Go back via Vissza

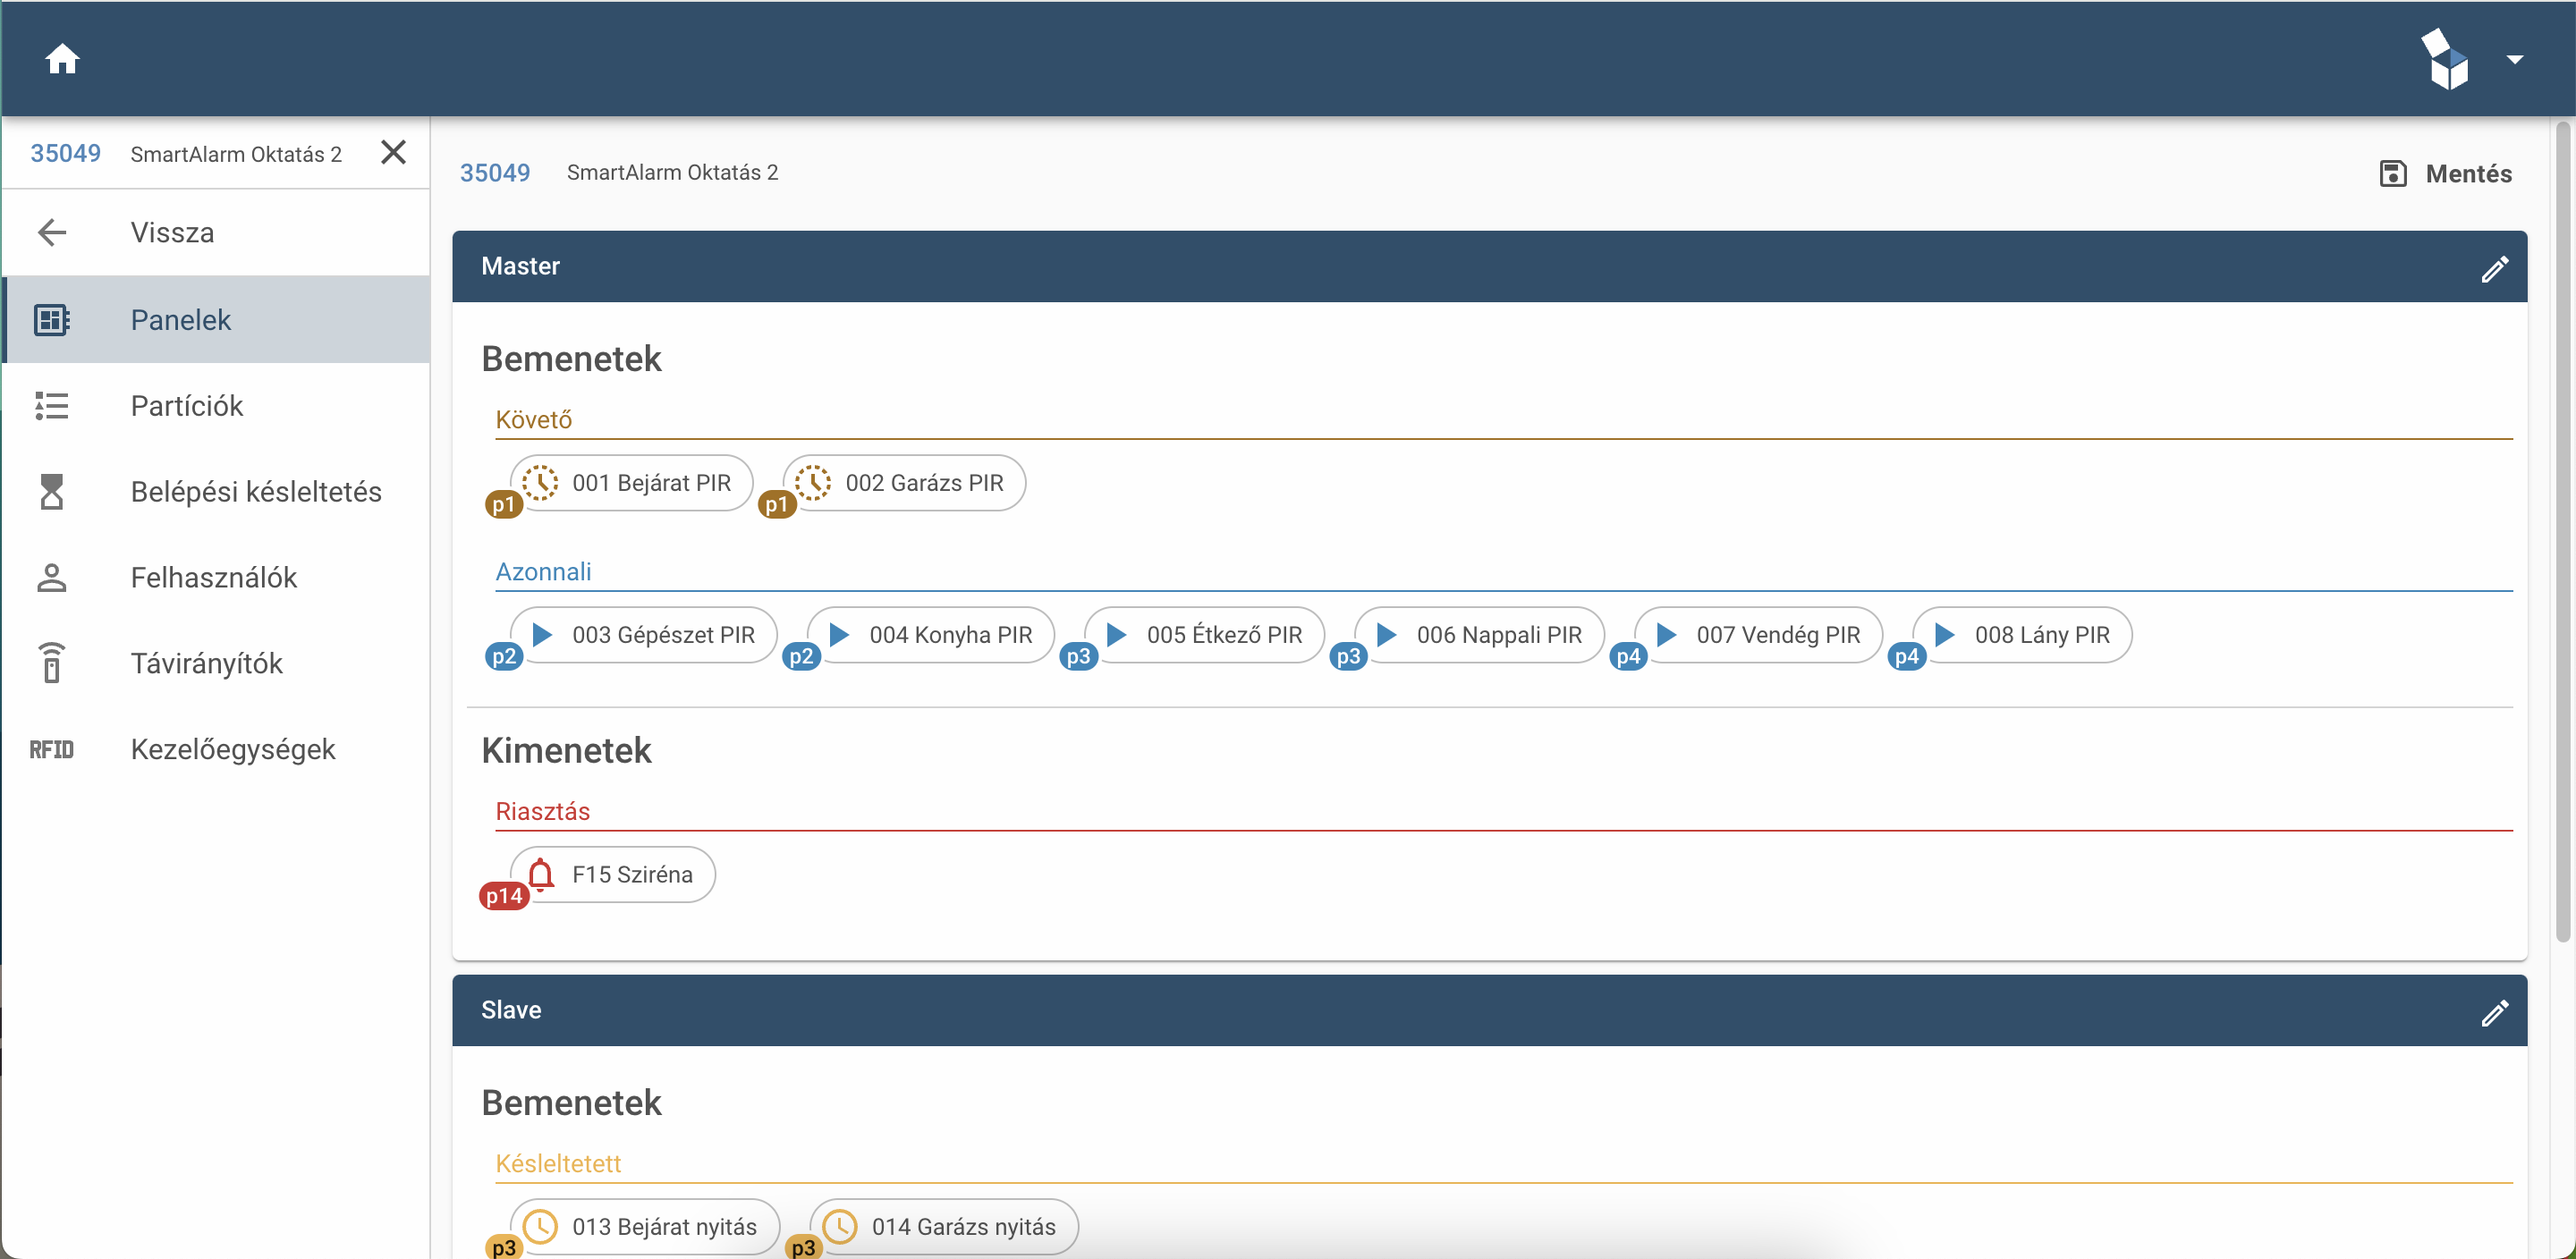(216, 232)
